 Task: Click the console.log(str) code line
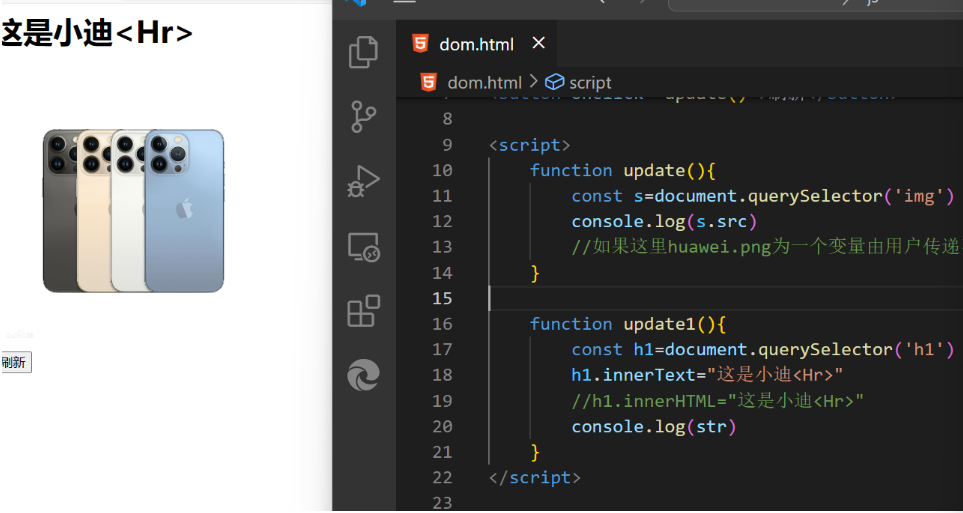pos(654,426)
